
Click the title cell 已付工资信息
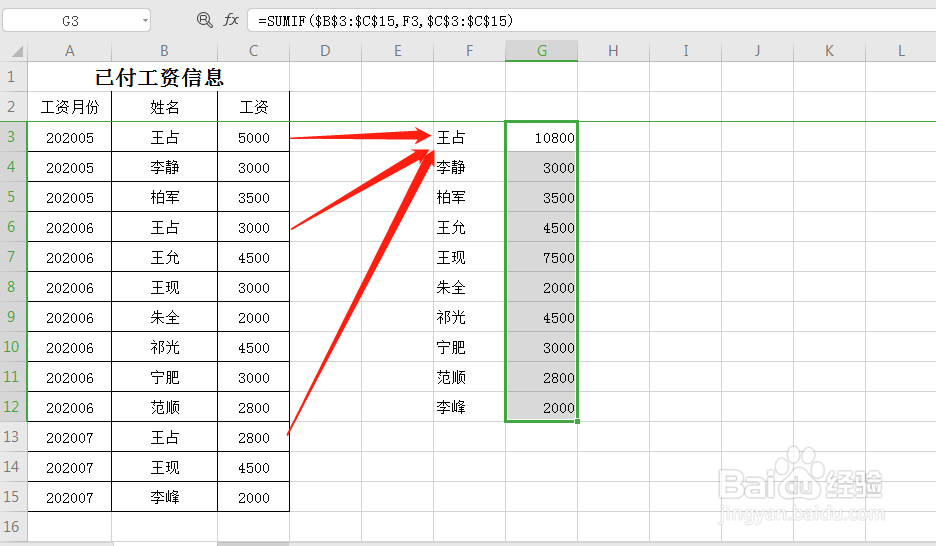click(159, 77)
